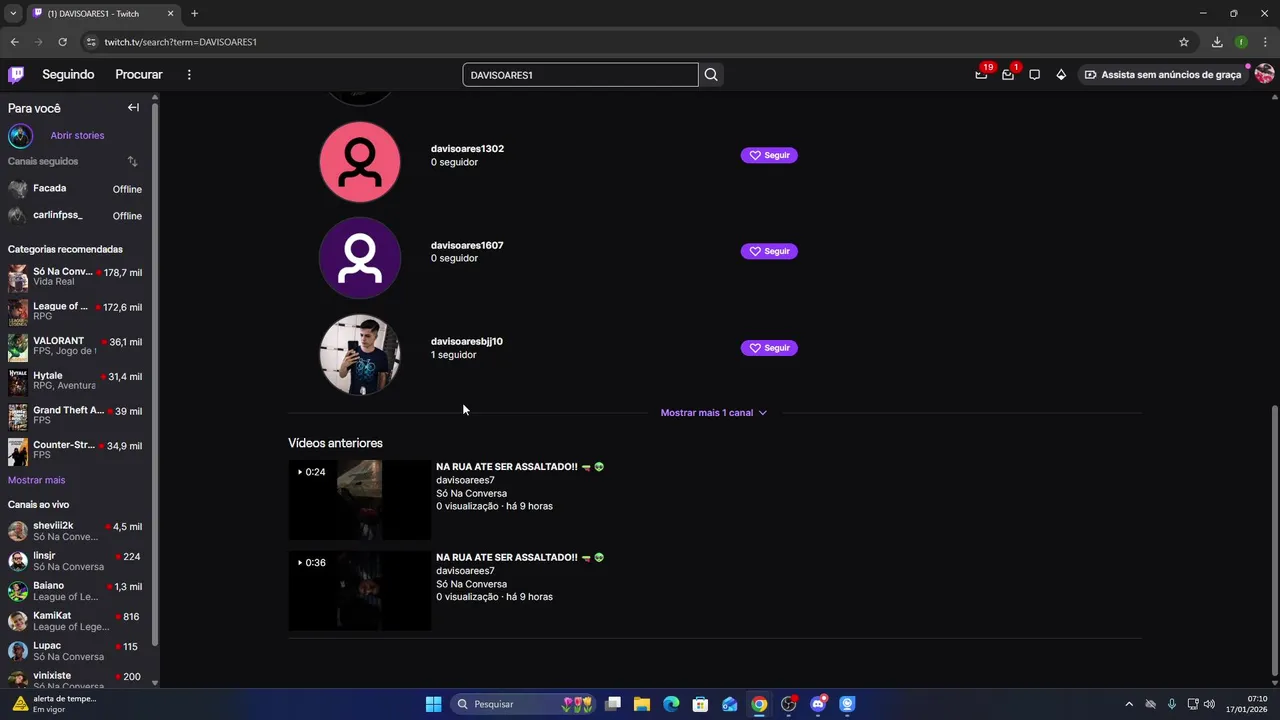This screenshot has width=1280, height=720.
Task: Open weather alert taskbar widget
Action: point(55,704)
